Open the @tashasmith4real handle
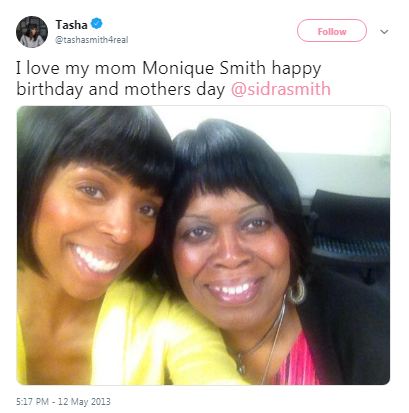The image size is (409, 413). tap(92, 40)
